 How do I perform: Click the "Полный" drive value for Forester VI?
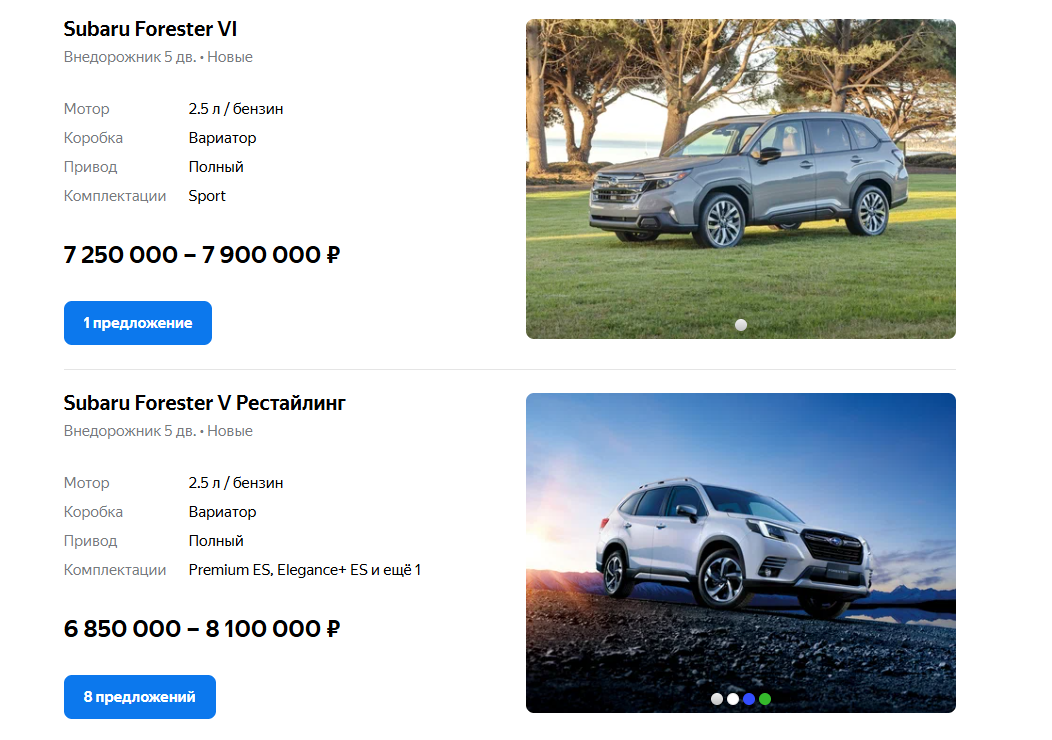tap(215, 167)
